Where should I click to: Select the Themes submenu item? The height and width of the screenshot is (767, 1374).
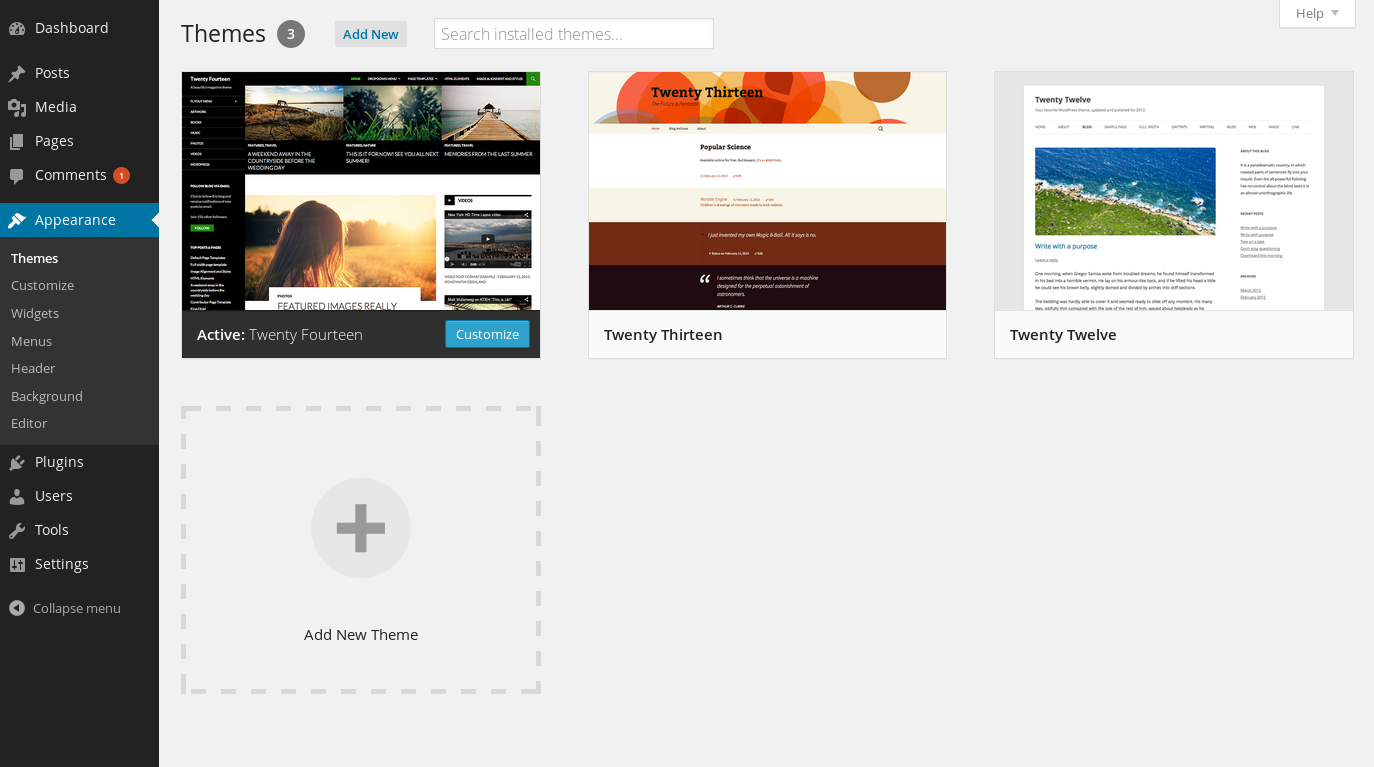tap(35, 258)
